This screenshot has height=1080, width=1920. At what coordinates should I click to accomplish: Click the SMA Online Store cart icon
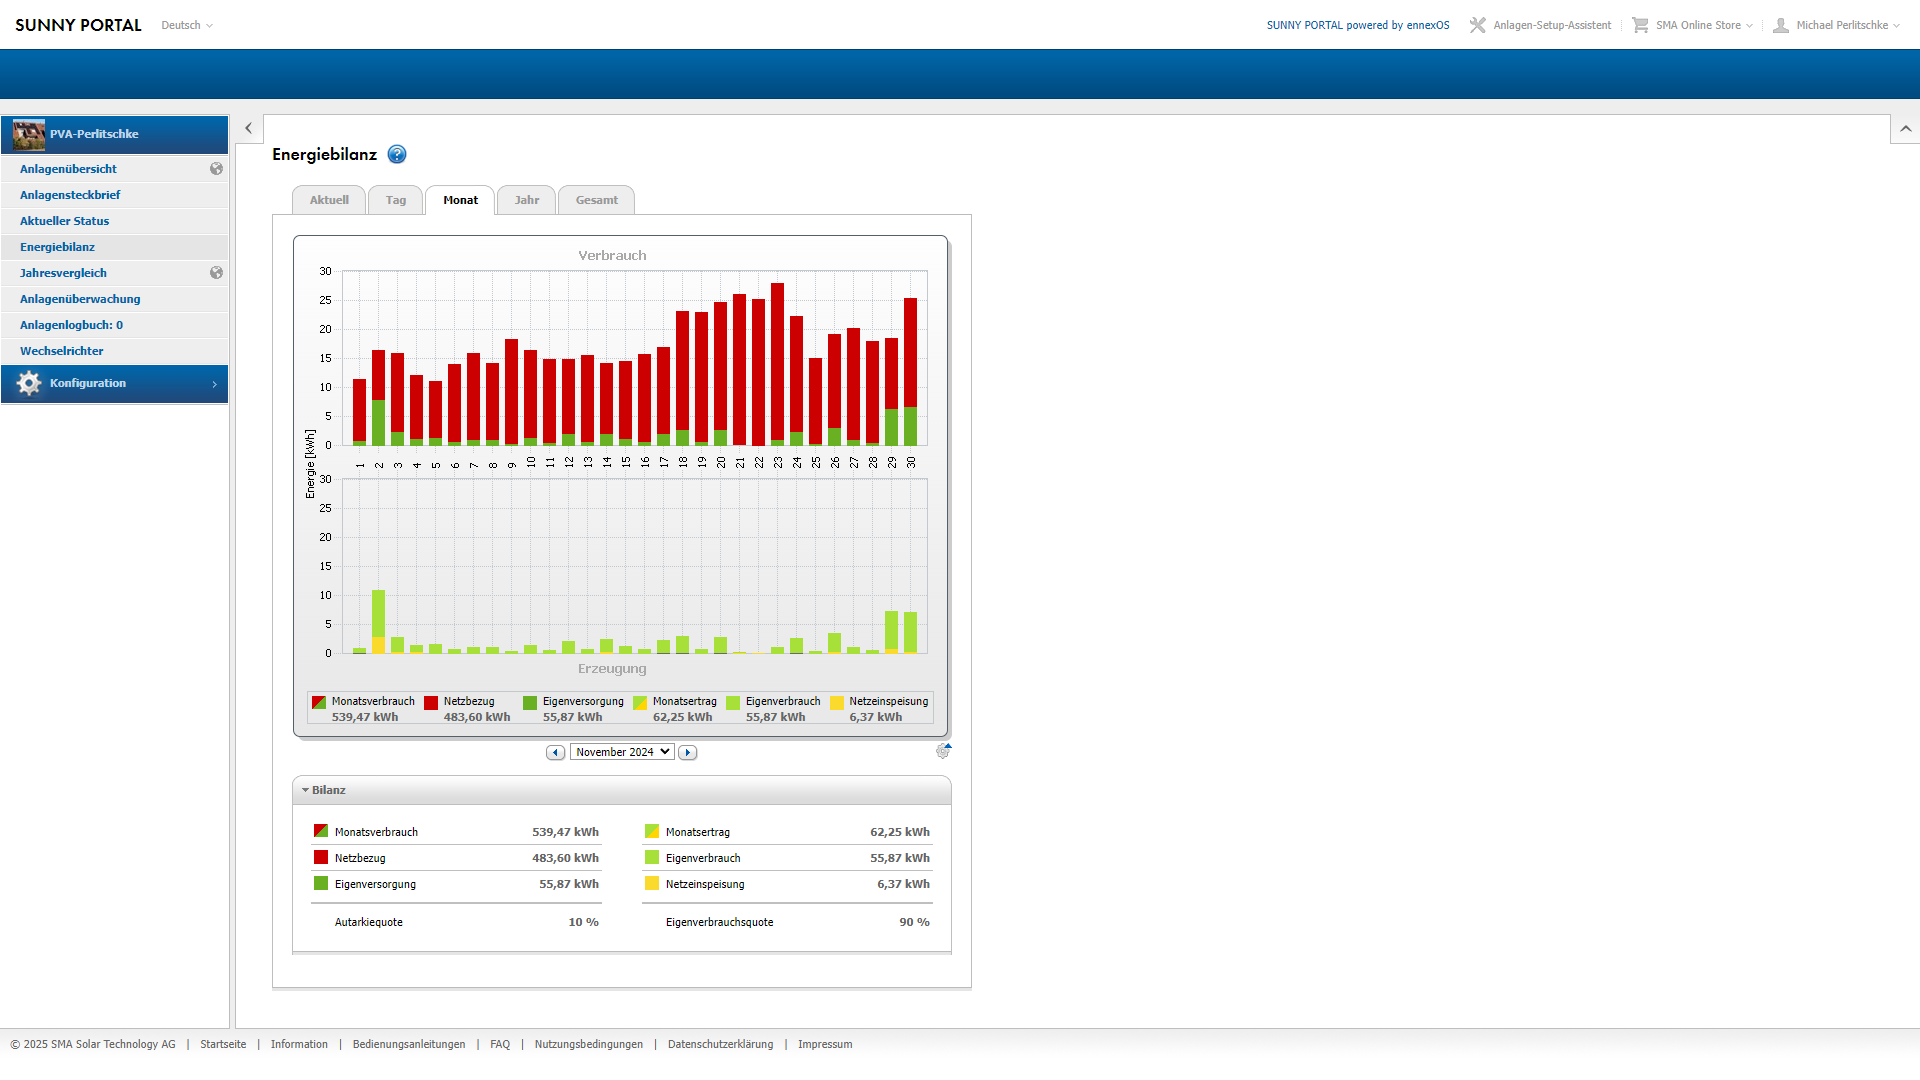pos(1640,25)
